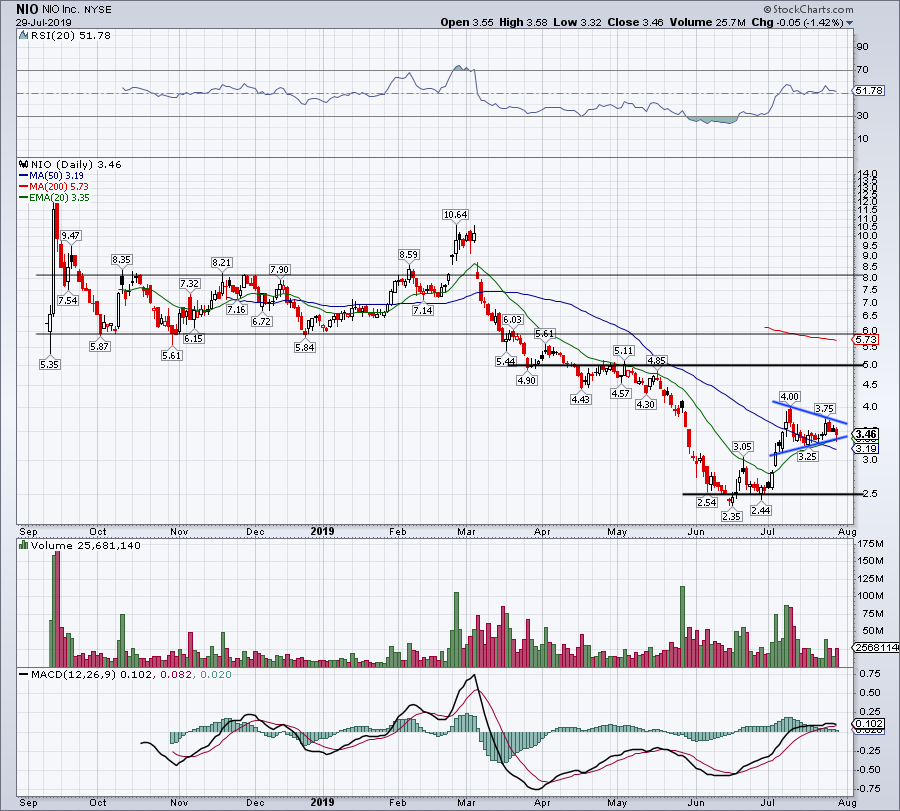Click the 6.03 price label
This screenshot has width=900, height=811.
pos(513,320)
